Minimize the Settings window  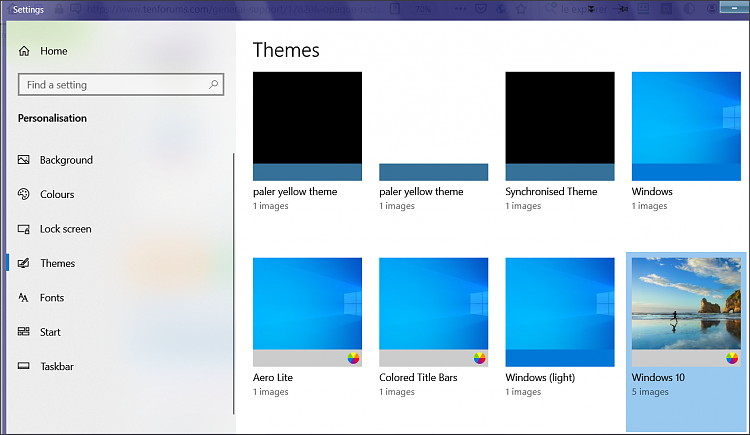pos(734,8)
